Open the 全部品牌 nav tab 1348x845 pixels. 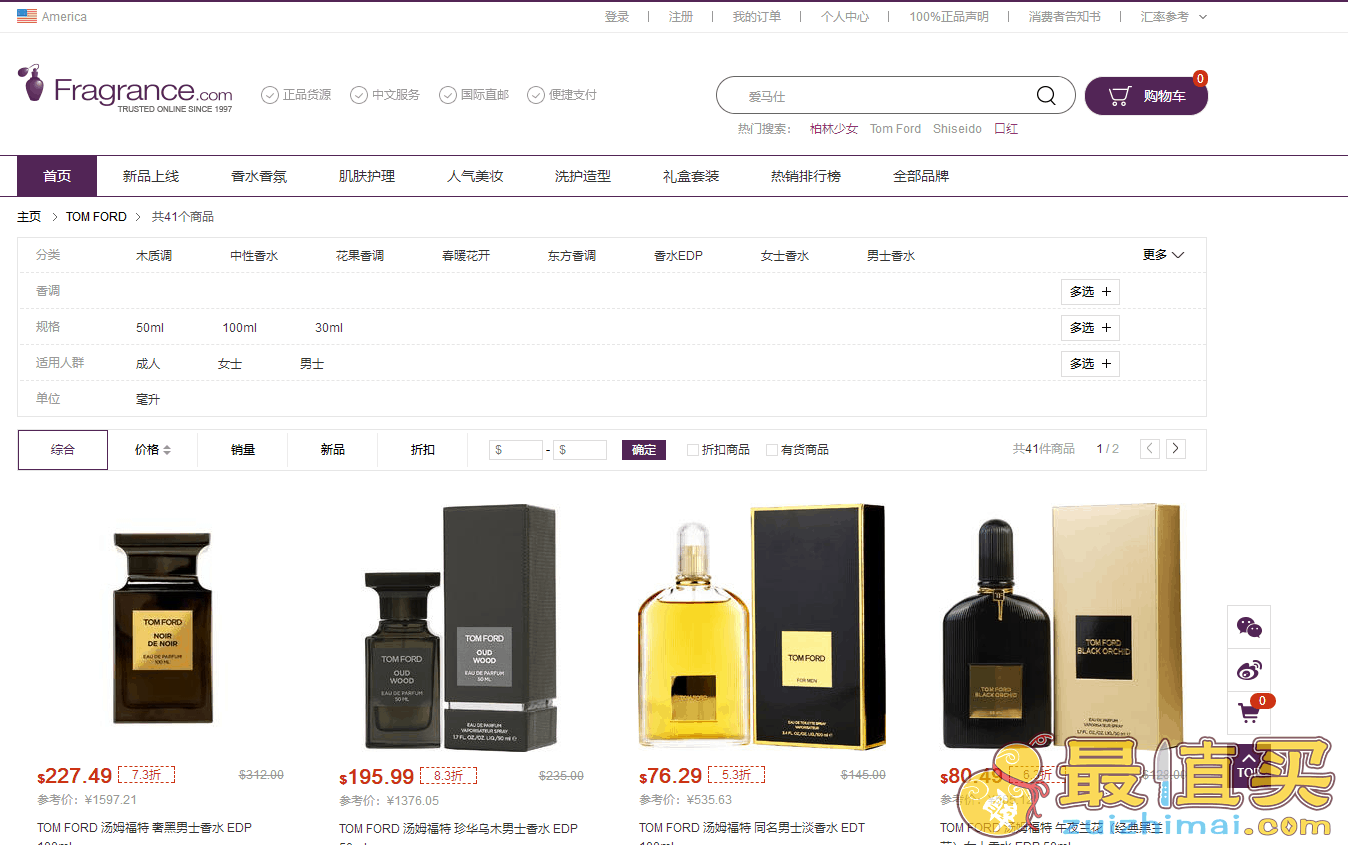[x=921, y=176]
